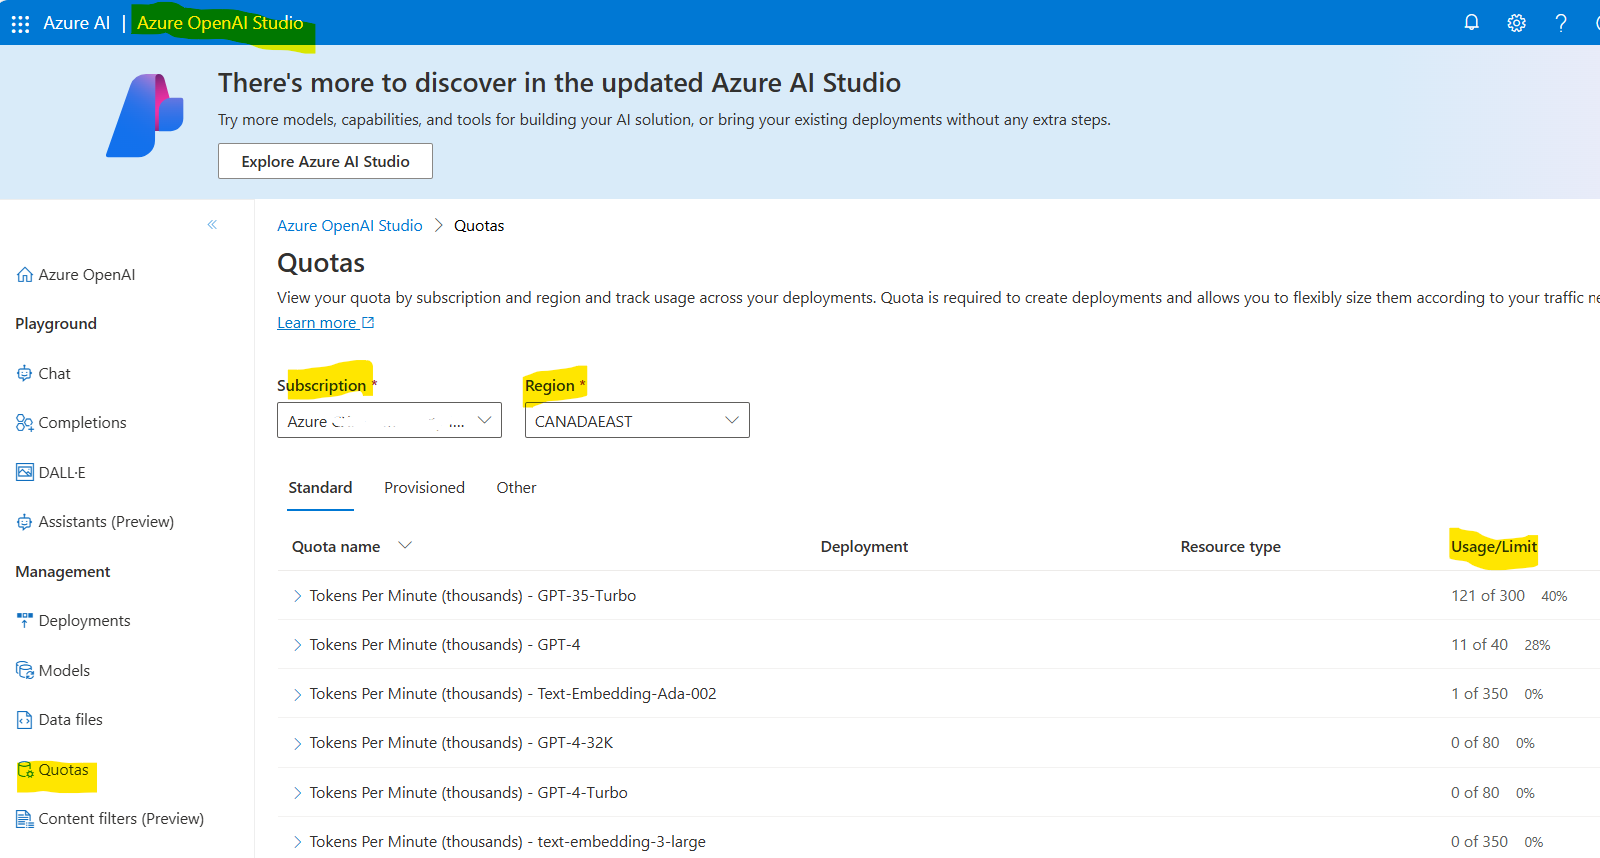Collapse the left sidebar with double chevron
Image resolution: width=1600 pixels, height=858 pixels.
212,225
